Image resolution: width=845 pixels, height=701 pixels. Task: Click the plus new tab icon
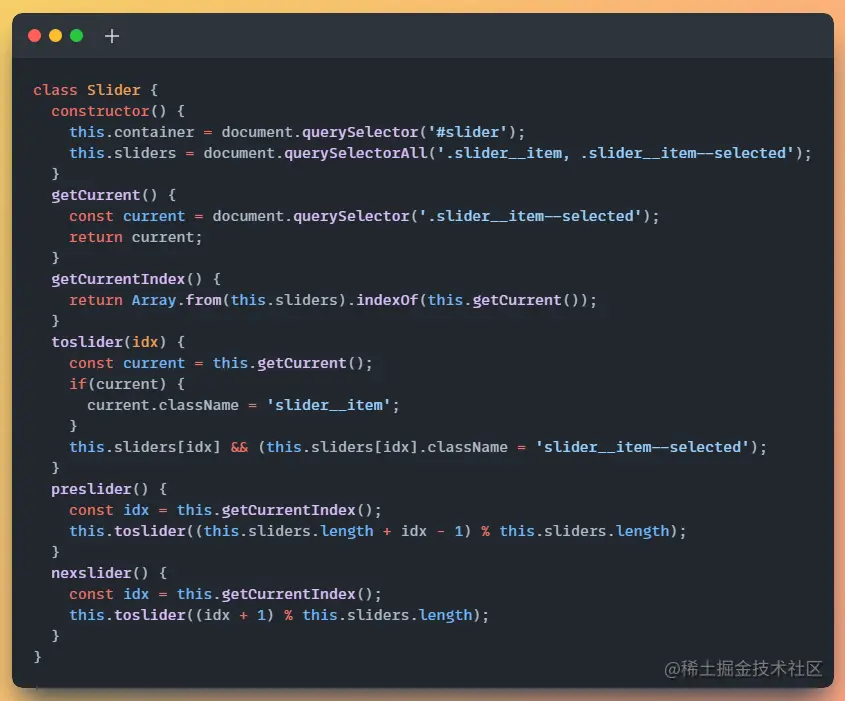112,36
